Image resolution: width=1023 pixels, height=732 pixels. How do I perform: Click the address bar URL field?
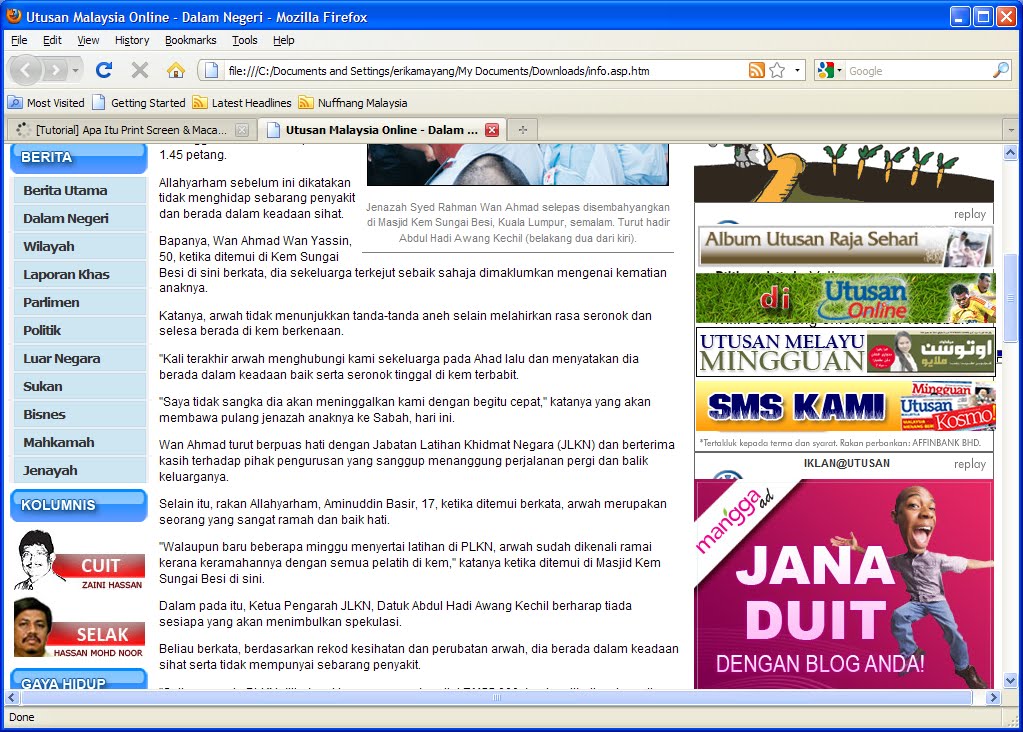click(x=484, y=70)
